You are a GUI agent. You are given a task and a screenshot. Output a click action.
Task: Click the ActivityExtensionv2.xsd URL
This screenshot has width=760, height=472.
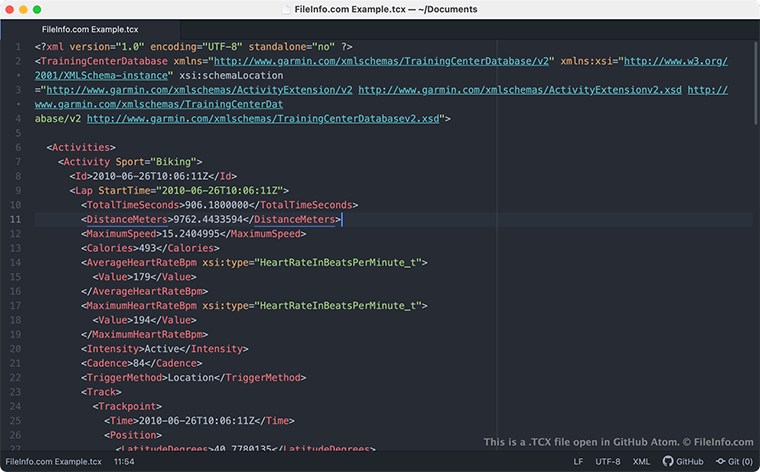coord(520,89)
